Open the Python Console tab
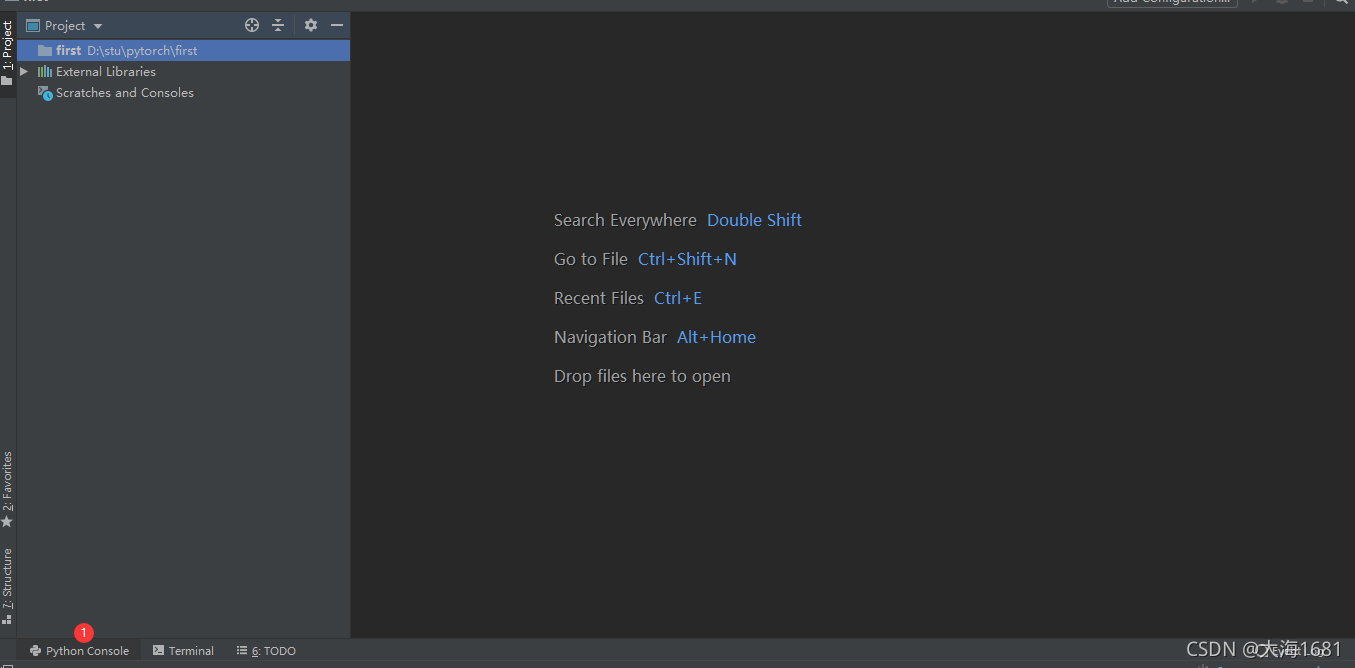 pyautogui.click(x=79, y=651)
